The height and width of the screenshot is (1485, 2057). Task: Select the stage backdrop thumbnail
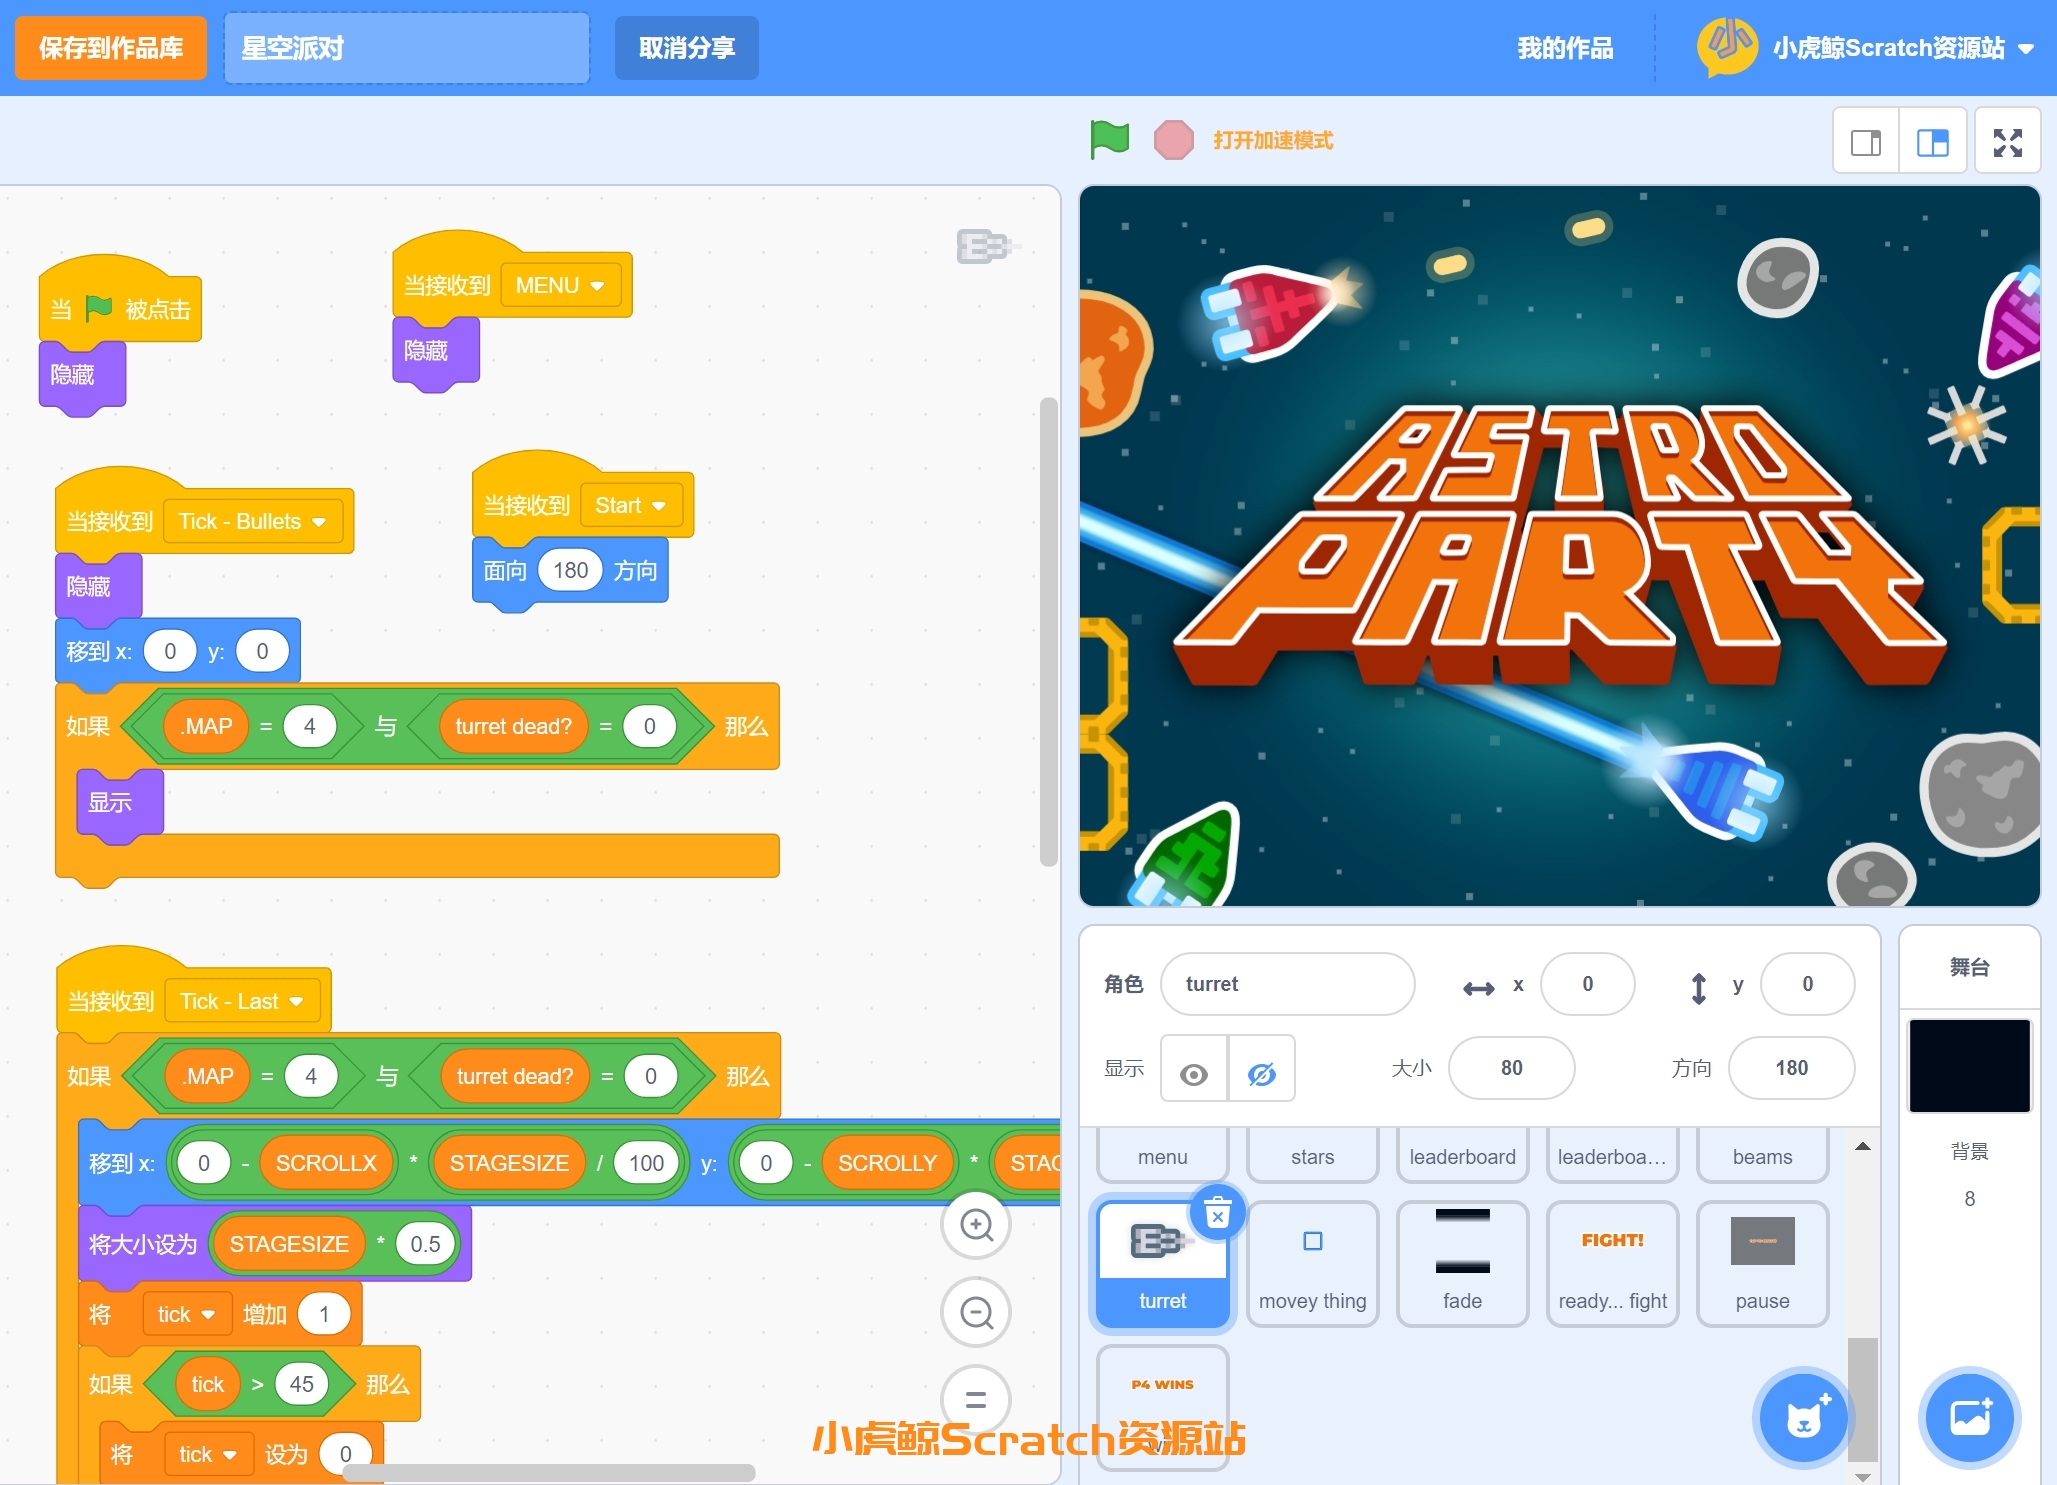[x=1969, y=1066]
